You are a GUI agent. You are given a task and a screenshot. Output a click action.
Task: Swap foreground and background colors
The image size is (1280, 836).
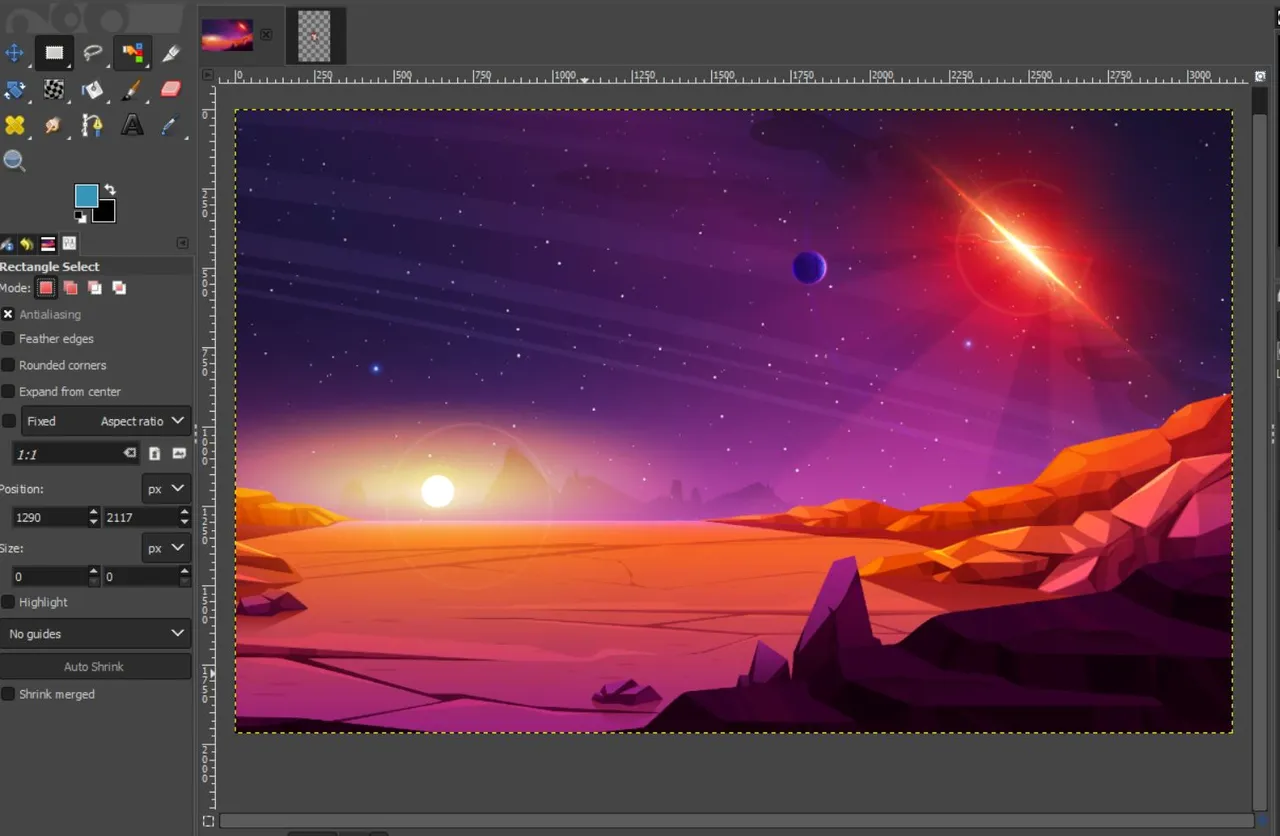click(109, 189)
